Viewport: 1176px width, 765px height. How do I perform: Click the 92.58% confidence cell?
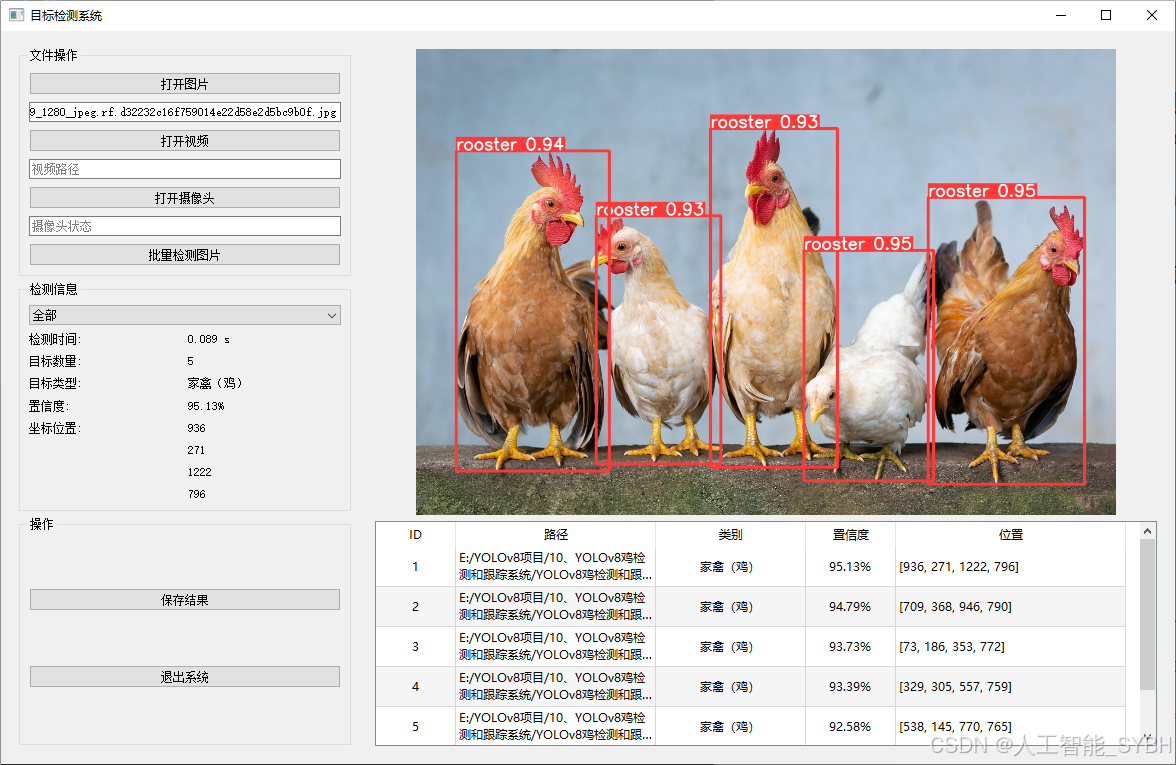[850, 726]
